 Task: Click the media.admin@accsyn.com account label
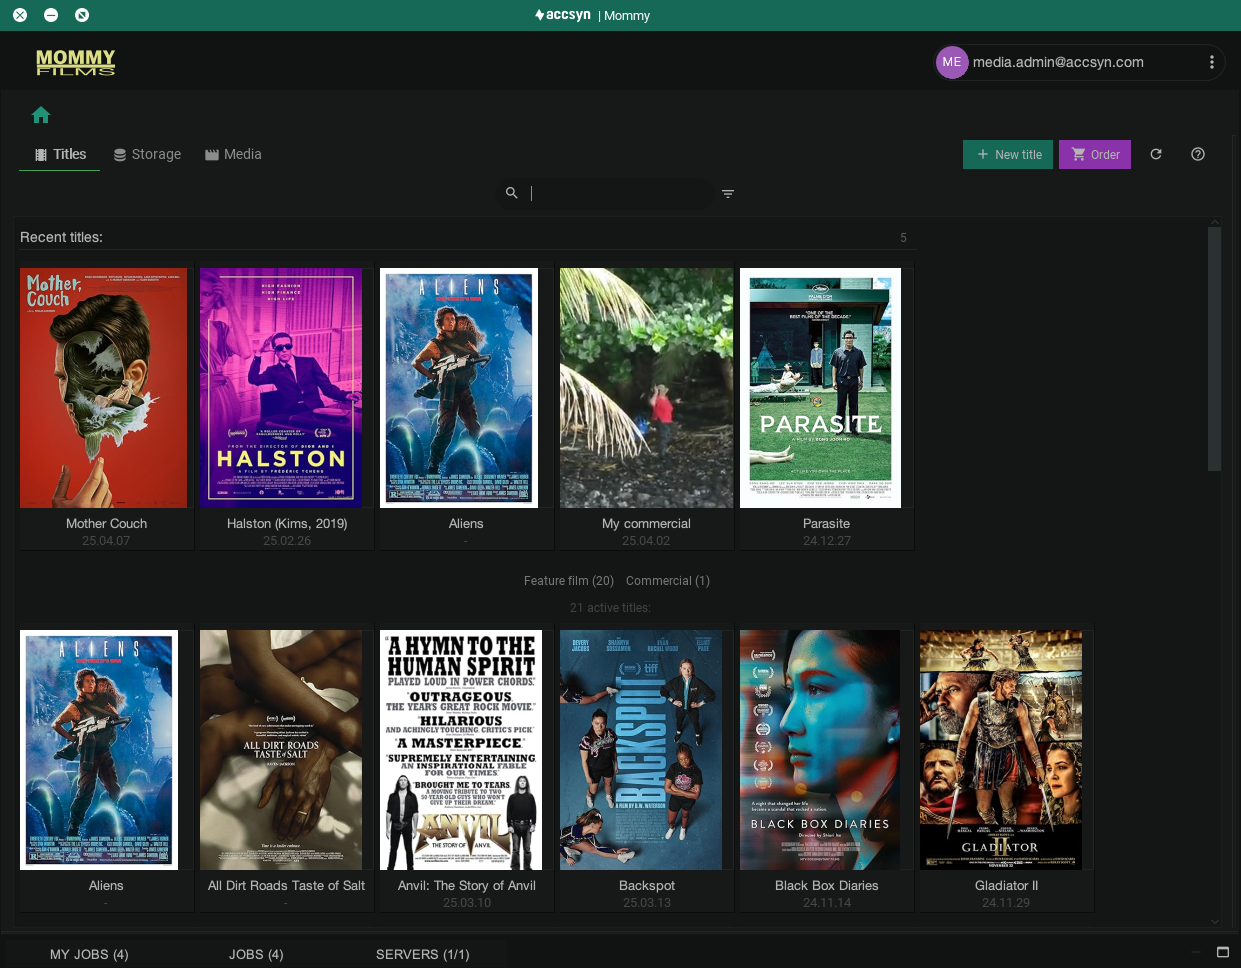pos(1058,62)
